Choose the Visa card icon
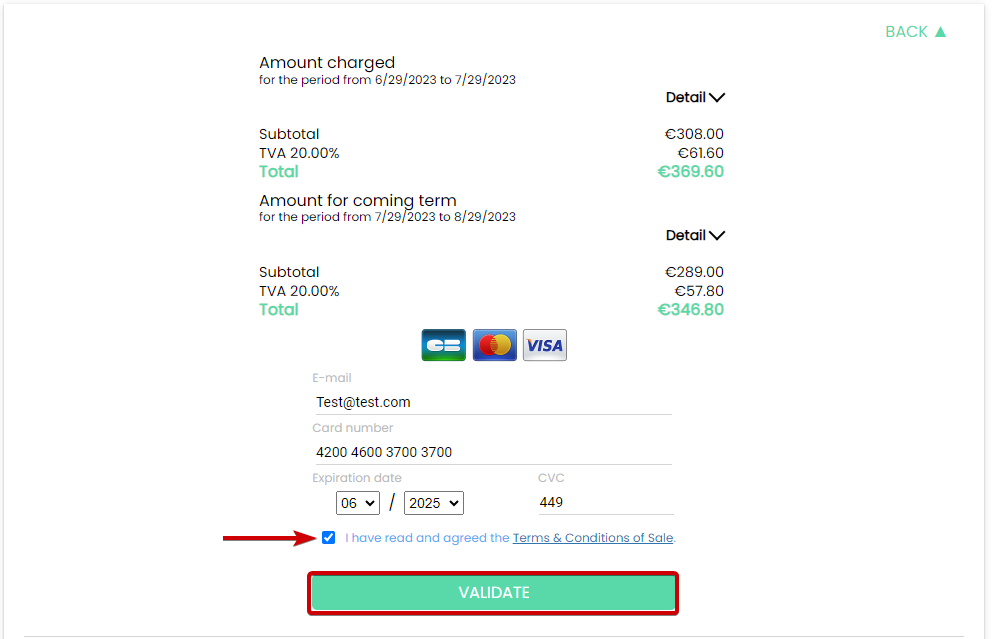 click(x=545, y=345)
